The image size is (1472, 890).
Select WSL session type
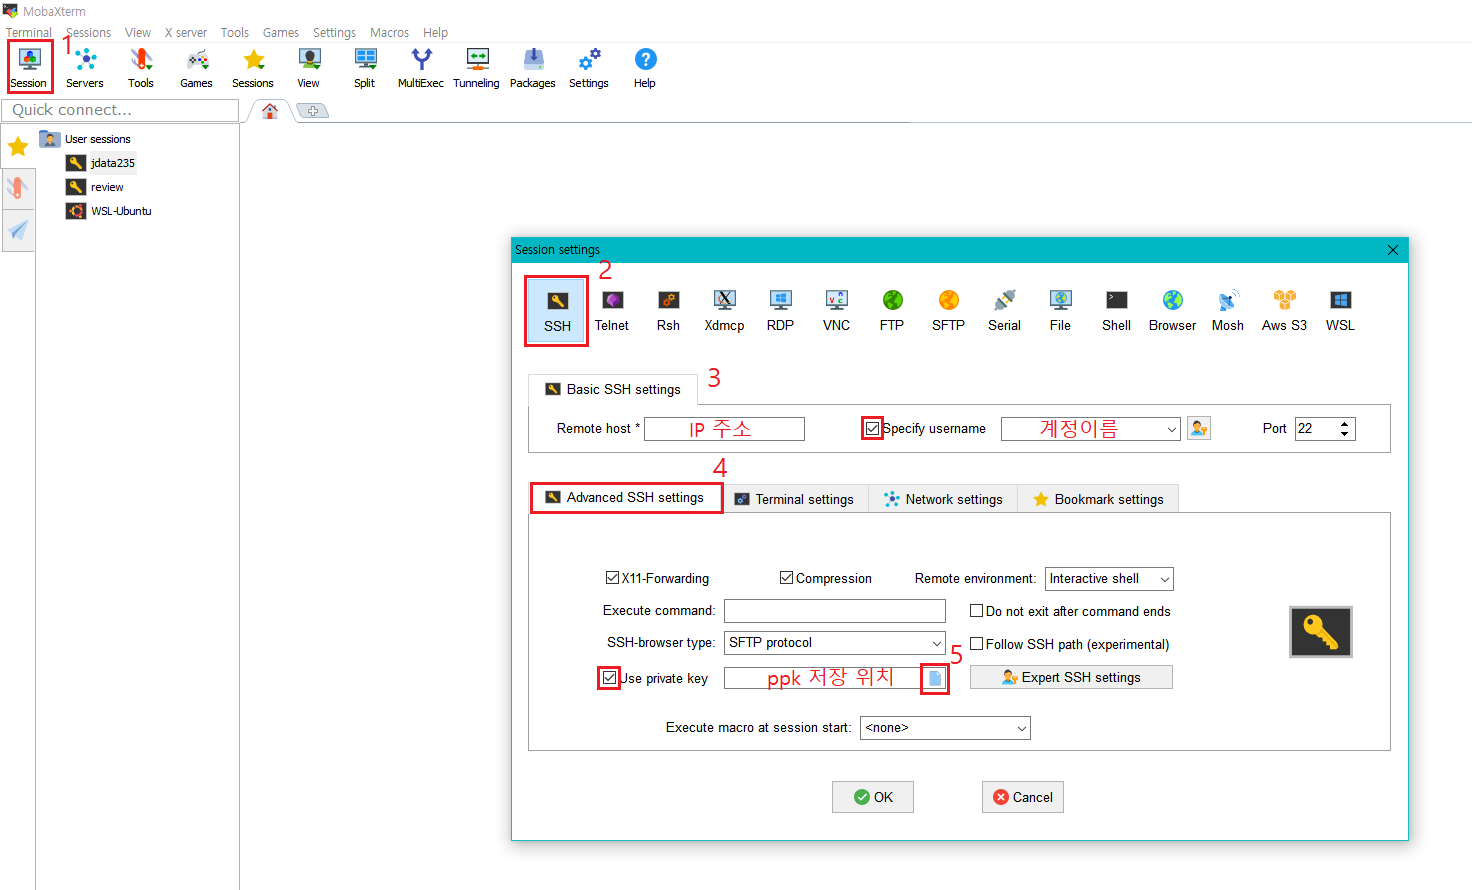(1340, 311)
